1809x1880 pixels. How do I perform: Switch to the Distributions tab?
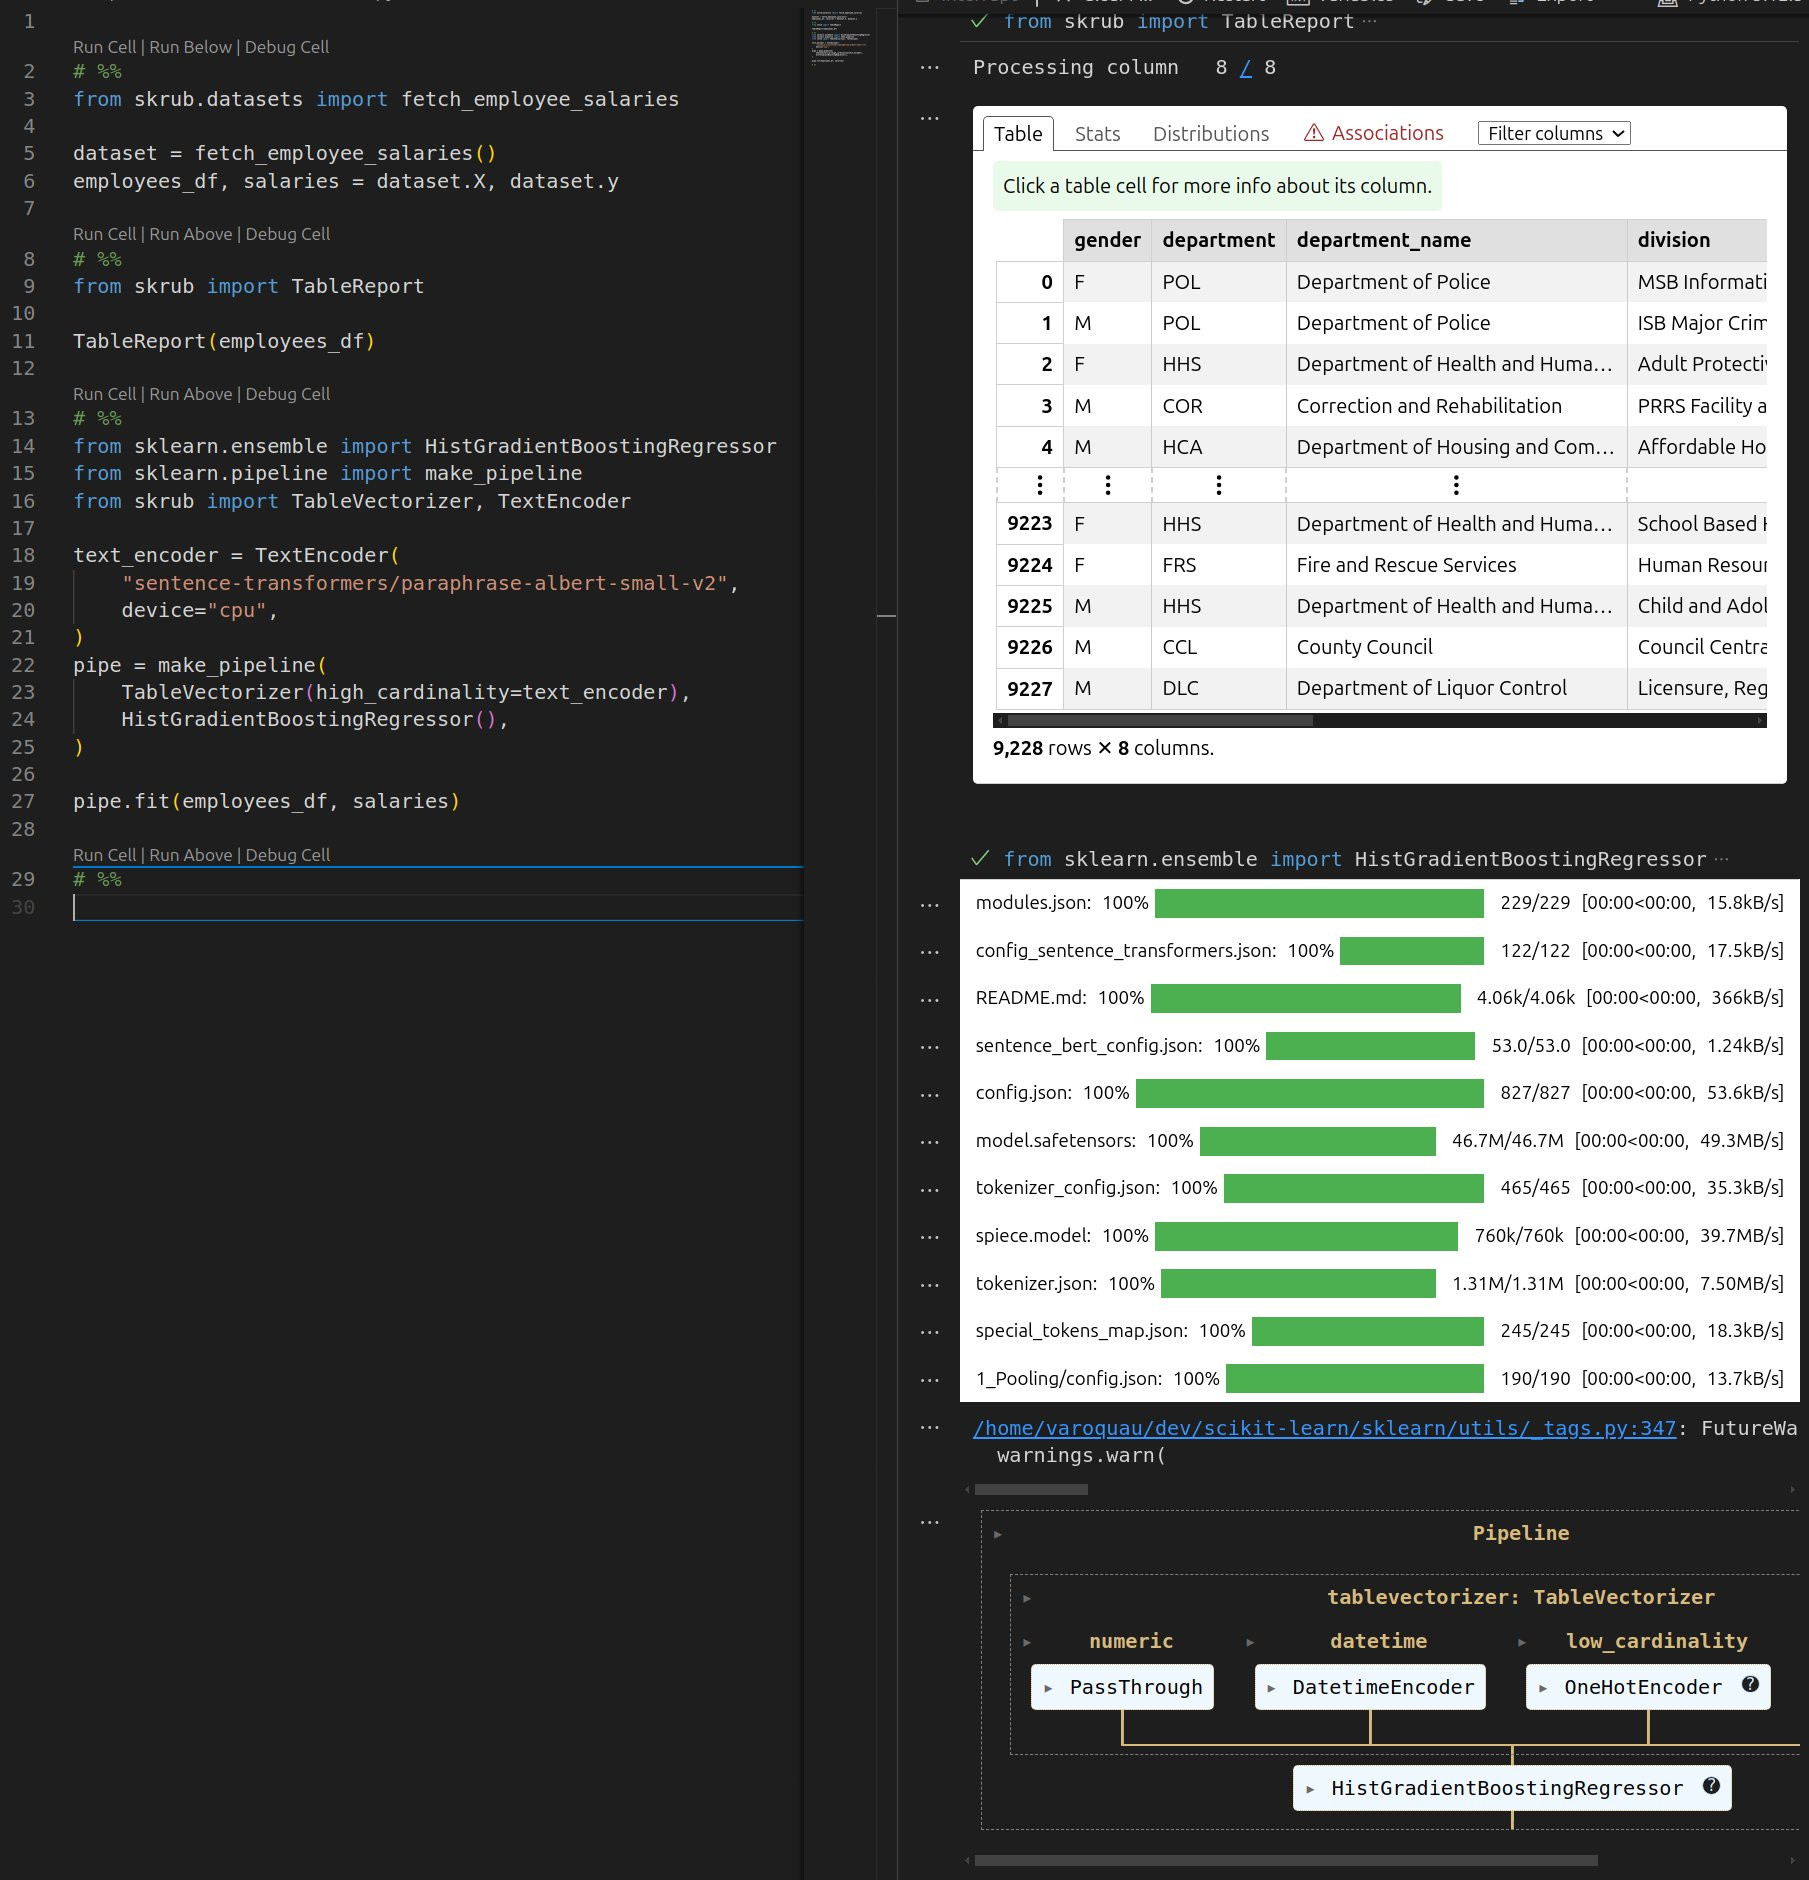click(x=1210, y=134)
